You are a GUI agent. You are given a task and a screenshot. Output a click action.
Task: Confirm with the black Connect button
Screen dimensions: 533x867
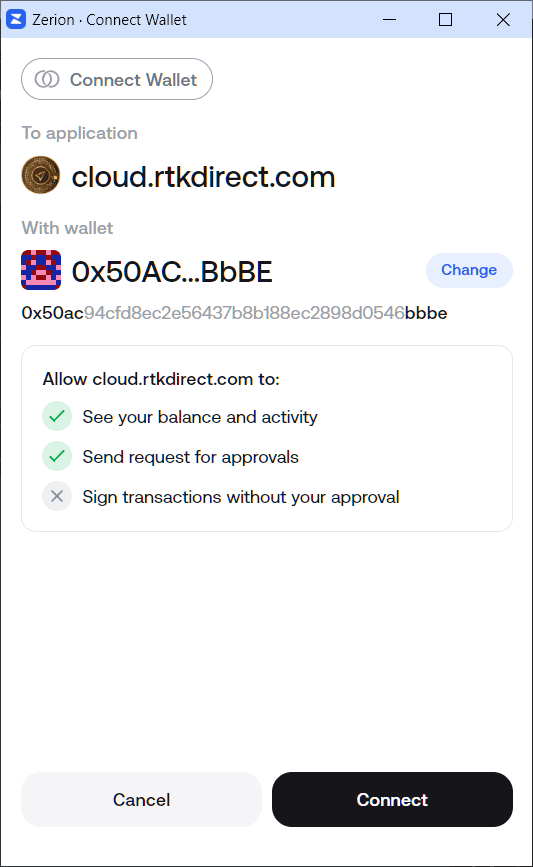pyautogui.click(x=392, y=800)
